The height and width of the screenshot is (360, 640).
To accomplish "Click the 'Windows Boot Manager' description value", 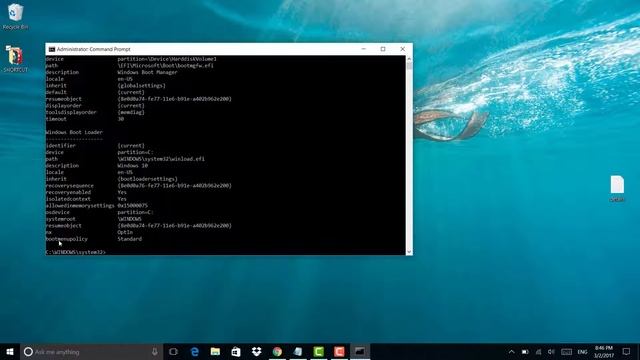I will click(x=147, y=72).
